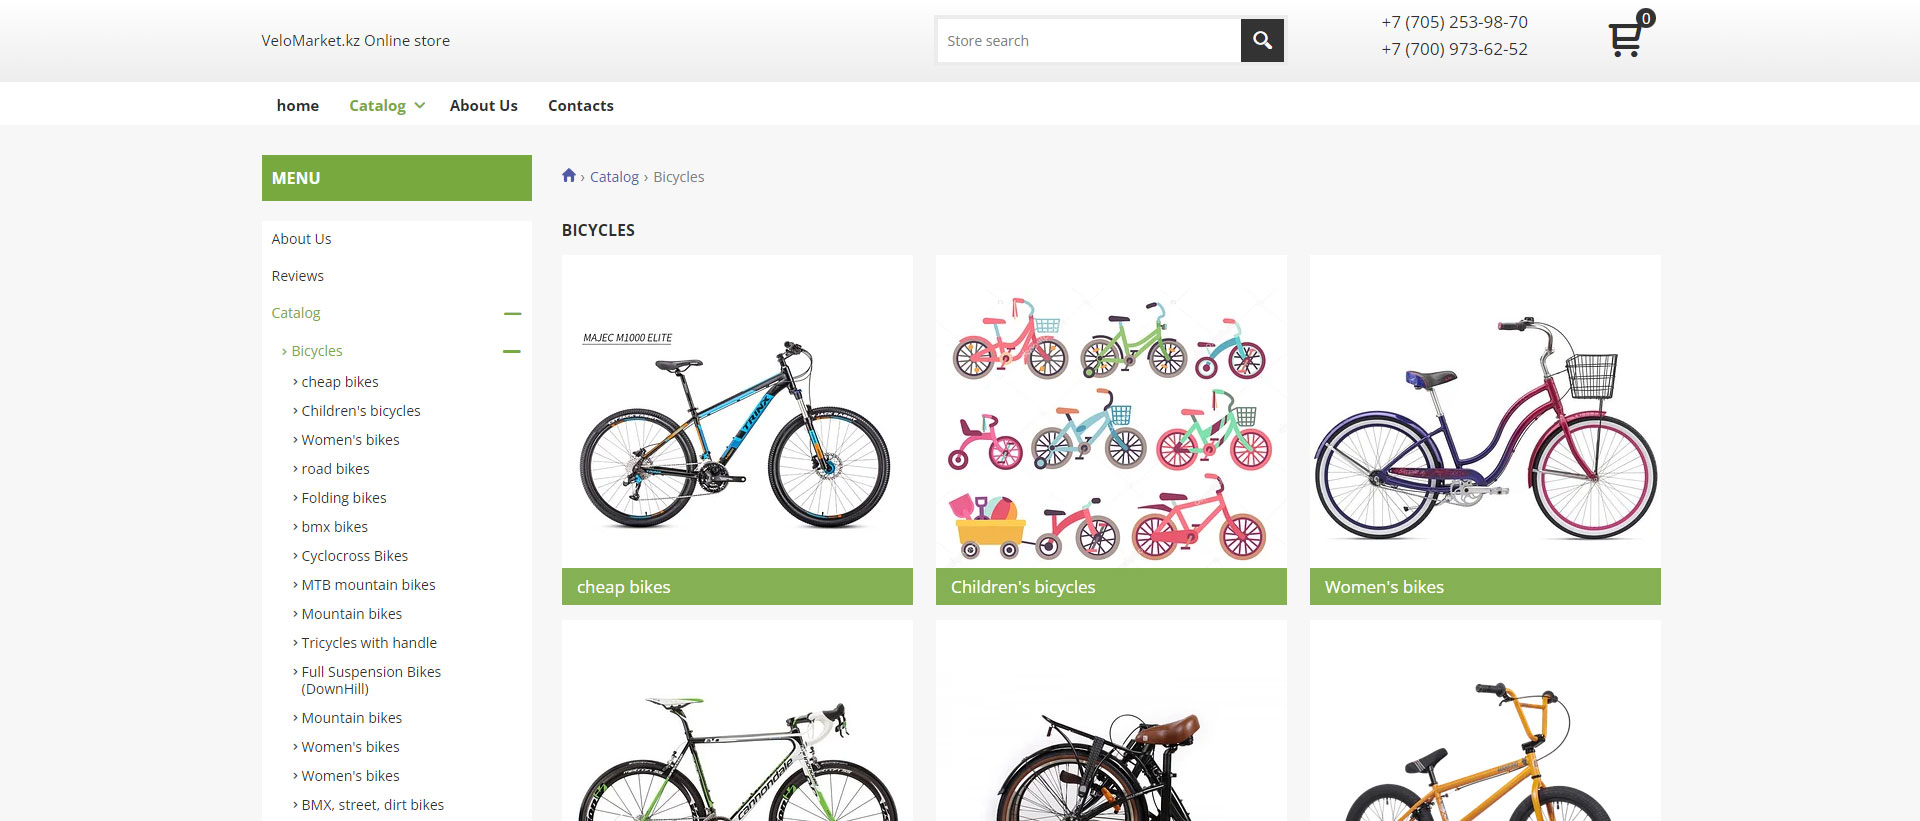Click the home navigation item
Viewport: 1920px width, 821px height.
tap(297, 106)
